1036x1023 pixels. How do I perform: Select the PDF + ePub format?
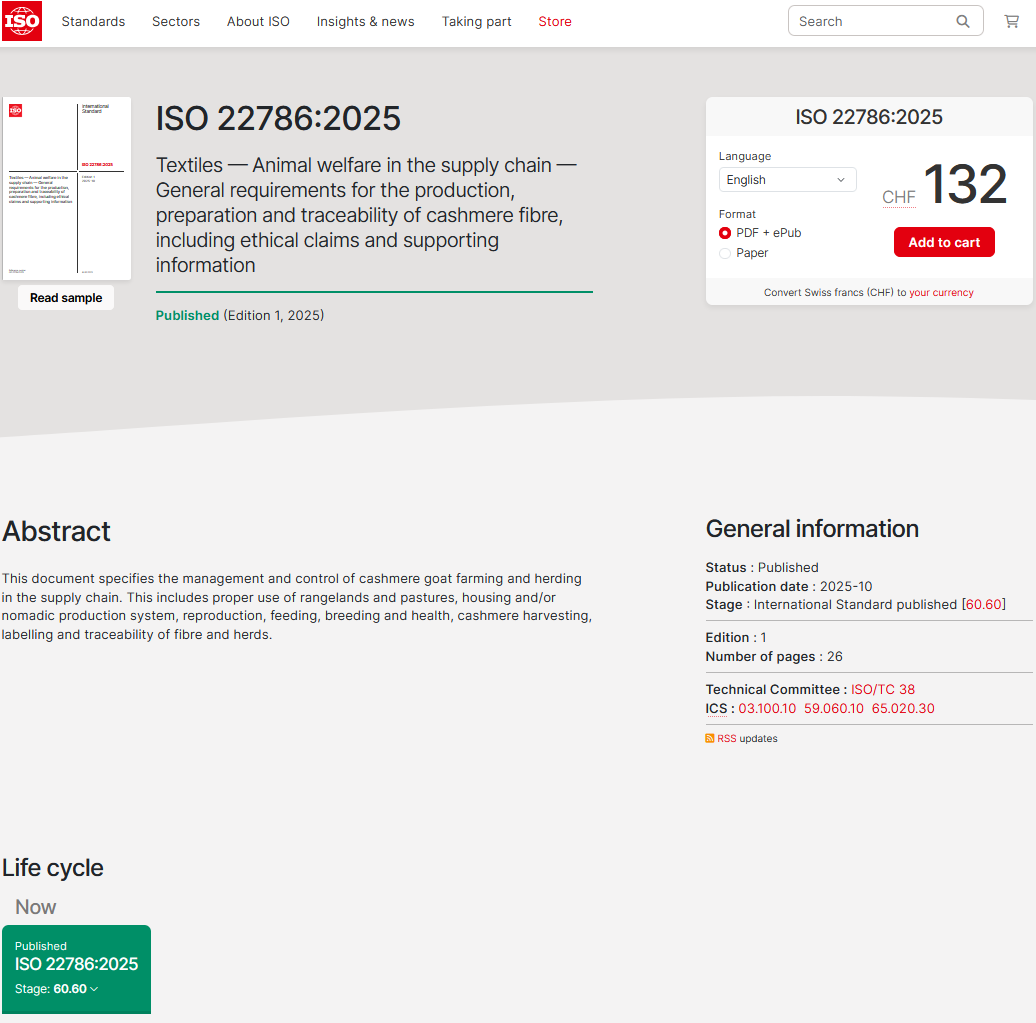pos(725,233)
